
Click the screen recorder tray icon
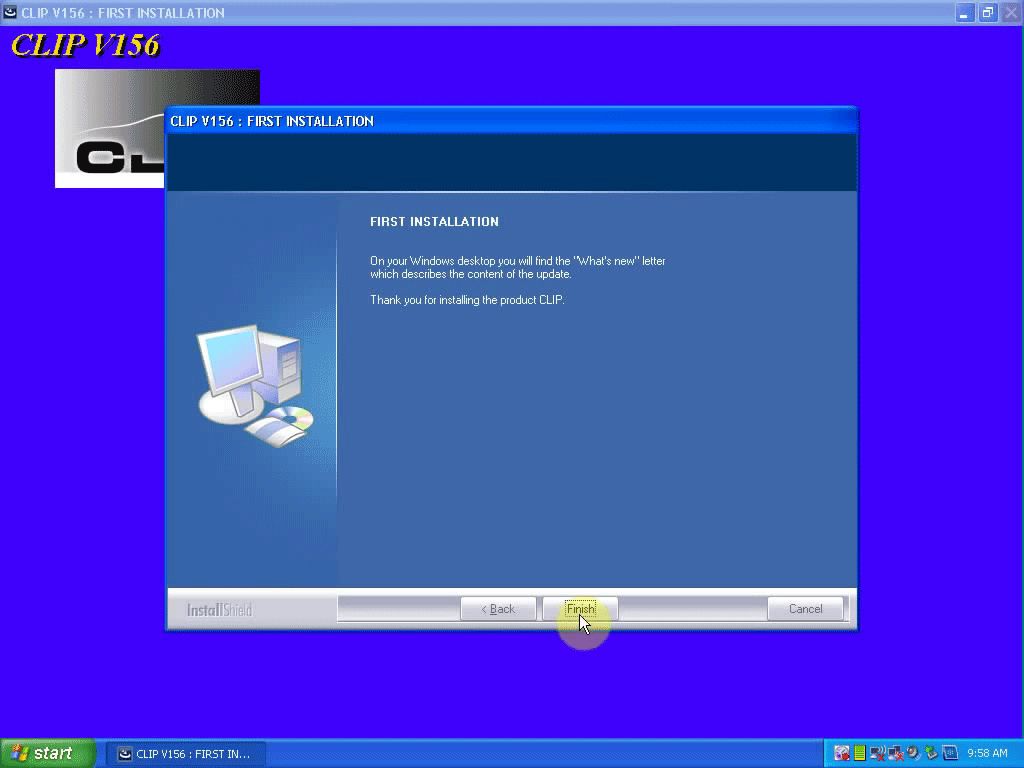click(842, 754)
